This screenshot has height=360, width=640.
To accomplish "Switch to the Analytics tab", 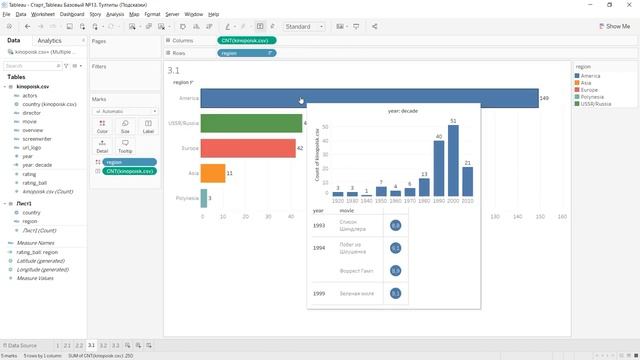I will coord(49,41).
